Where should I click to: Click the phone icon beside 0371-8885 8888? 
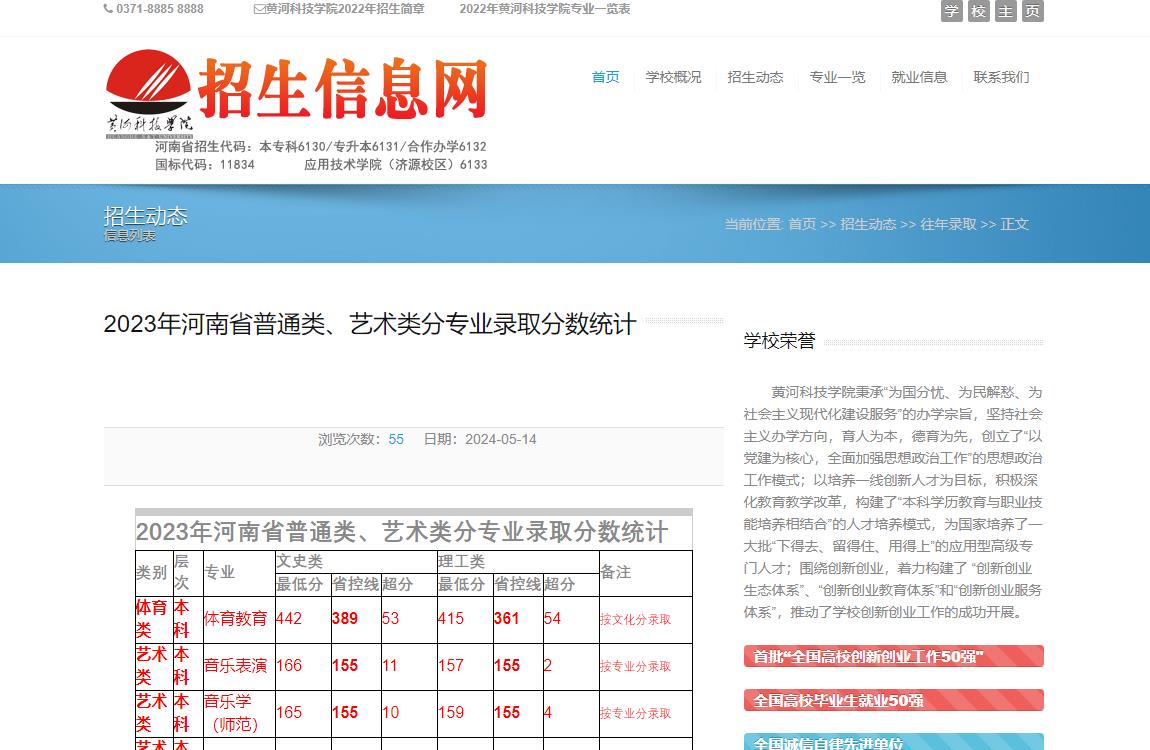(108, 9)
